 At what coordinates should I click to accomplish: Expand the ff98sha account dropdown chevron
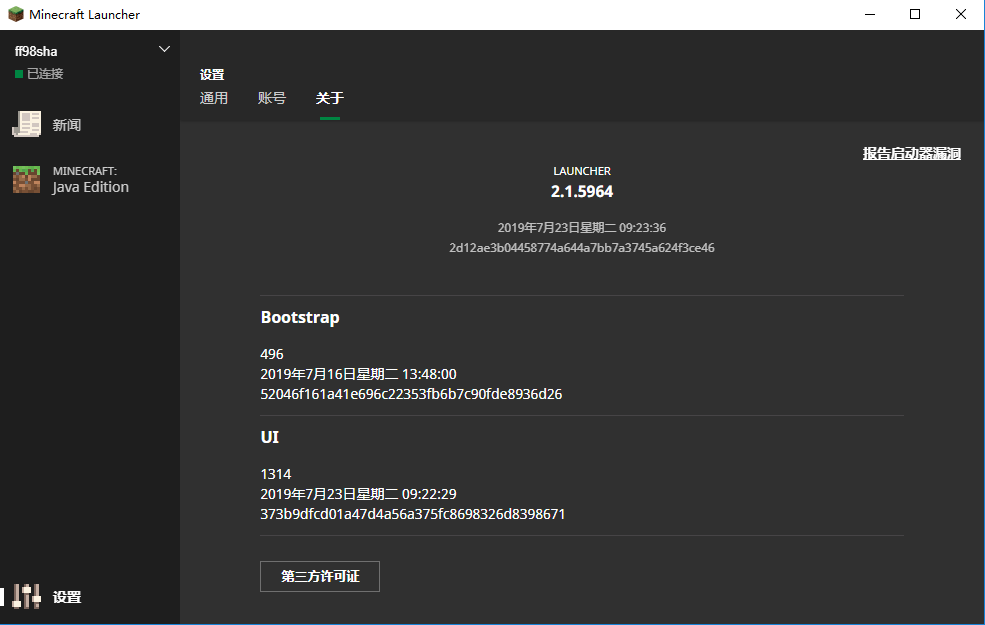point(165,49)
